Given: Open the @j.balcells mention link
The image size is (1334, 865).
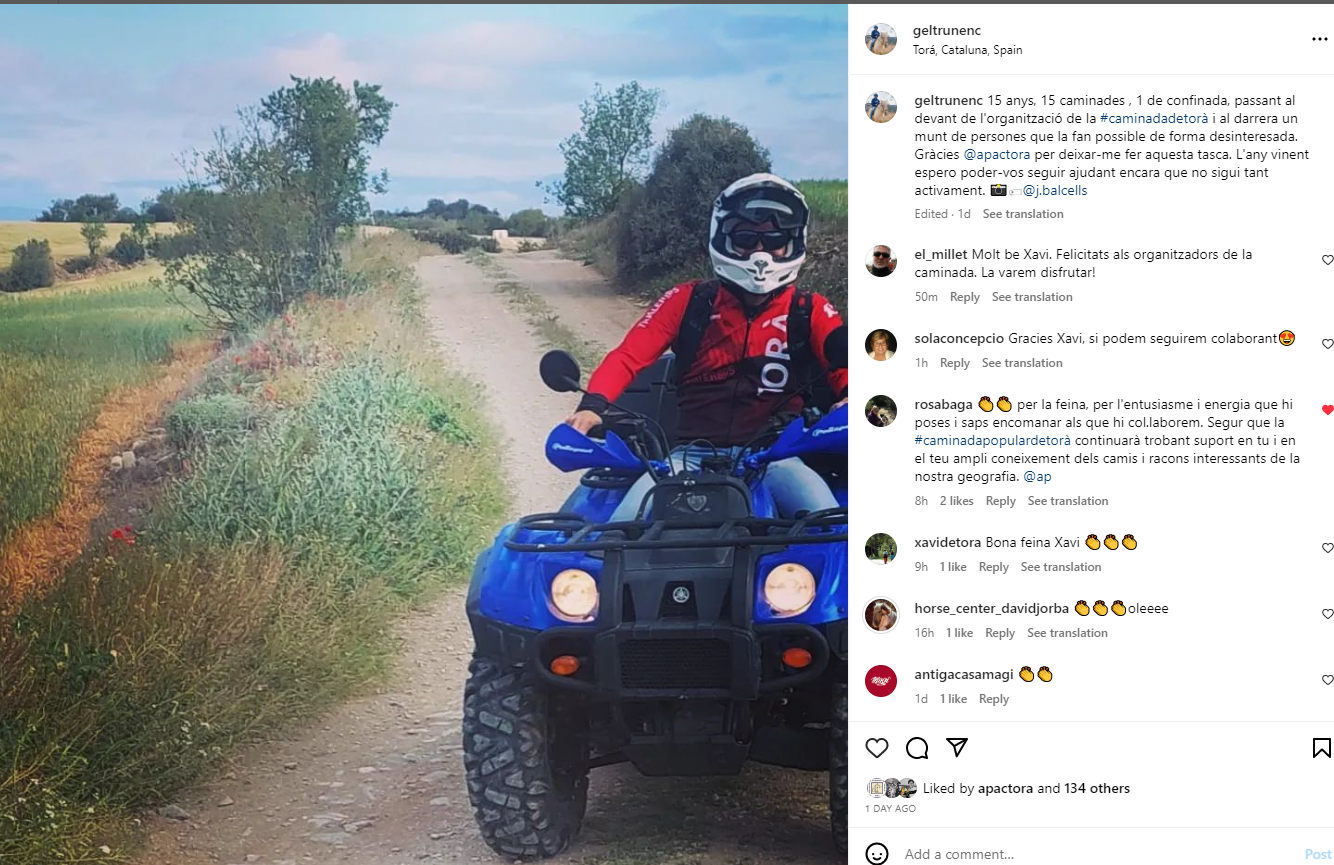Looking at the screenshot, I should tap(1055, 190).
